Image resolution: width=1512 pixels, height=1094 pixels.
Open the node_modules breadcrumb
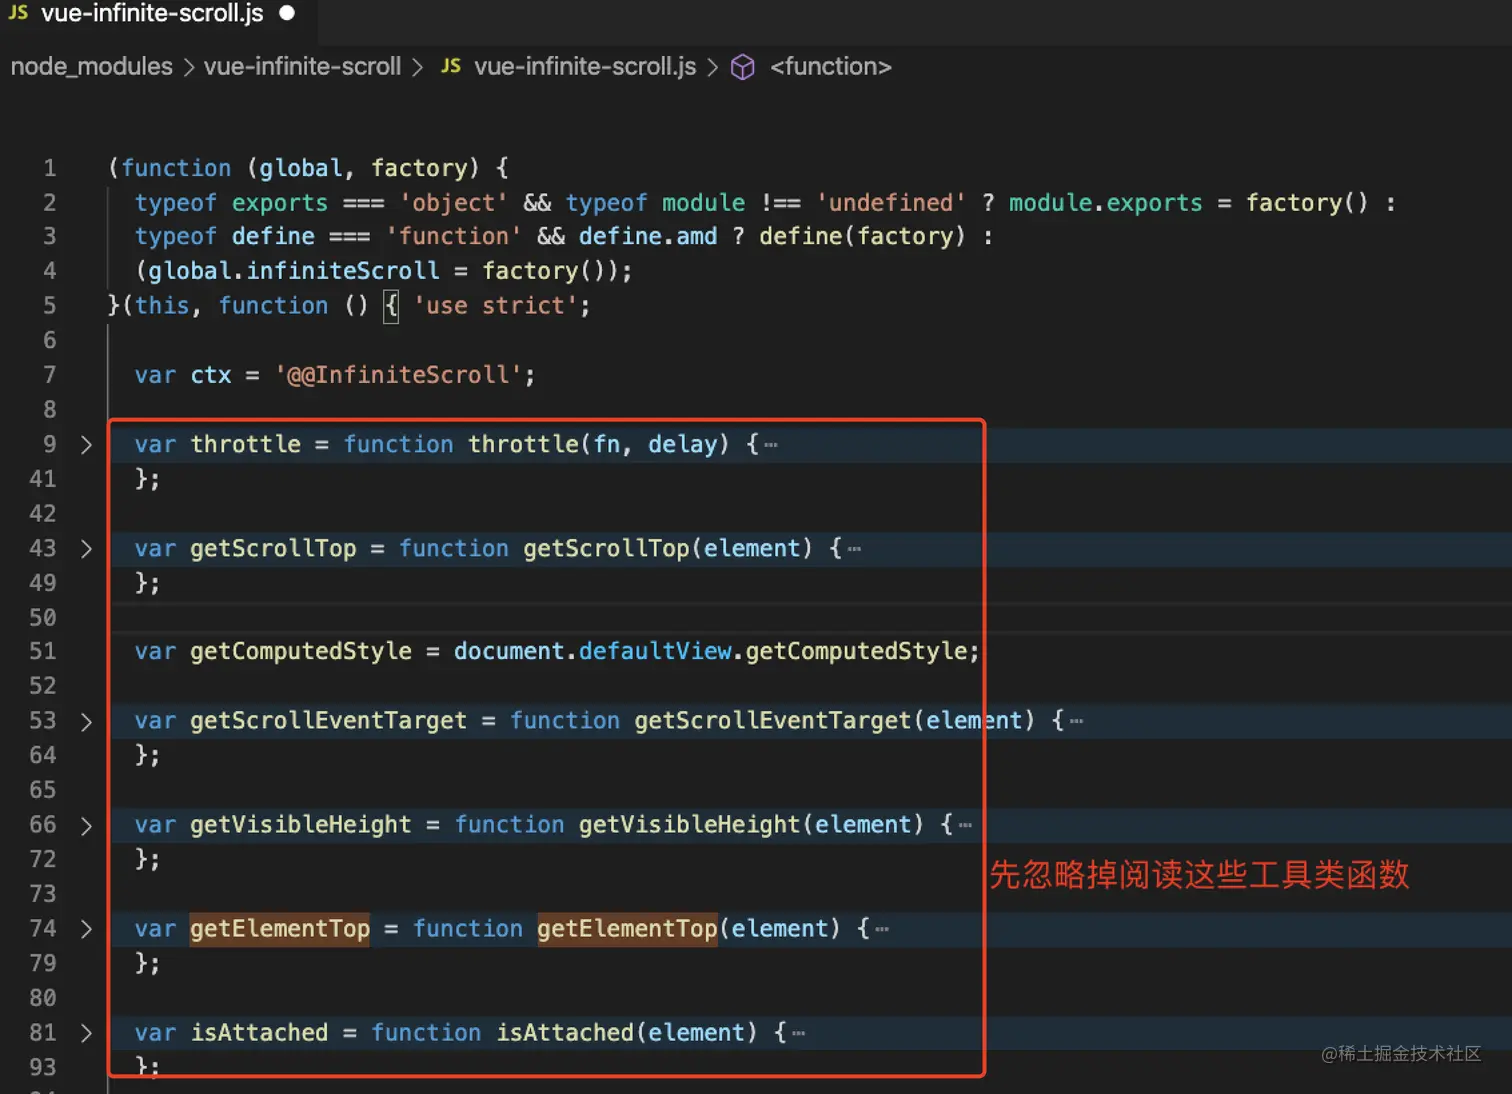coord(91,67)
